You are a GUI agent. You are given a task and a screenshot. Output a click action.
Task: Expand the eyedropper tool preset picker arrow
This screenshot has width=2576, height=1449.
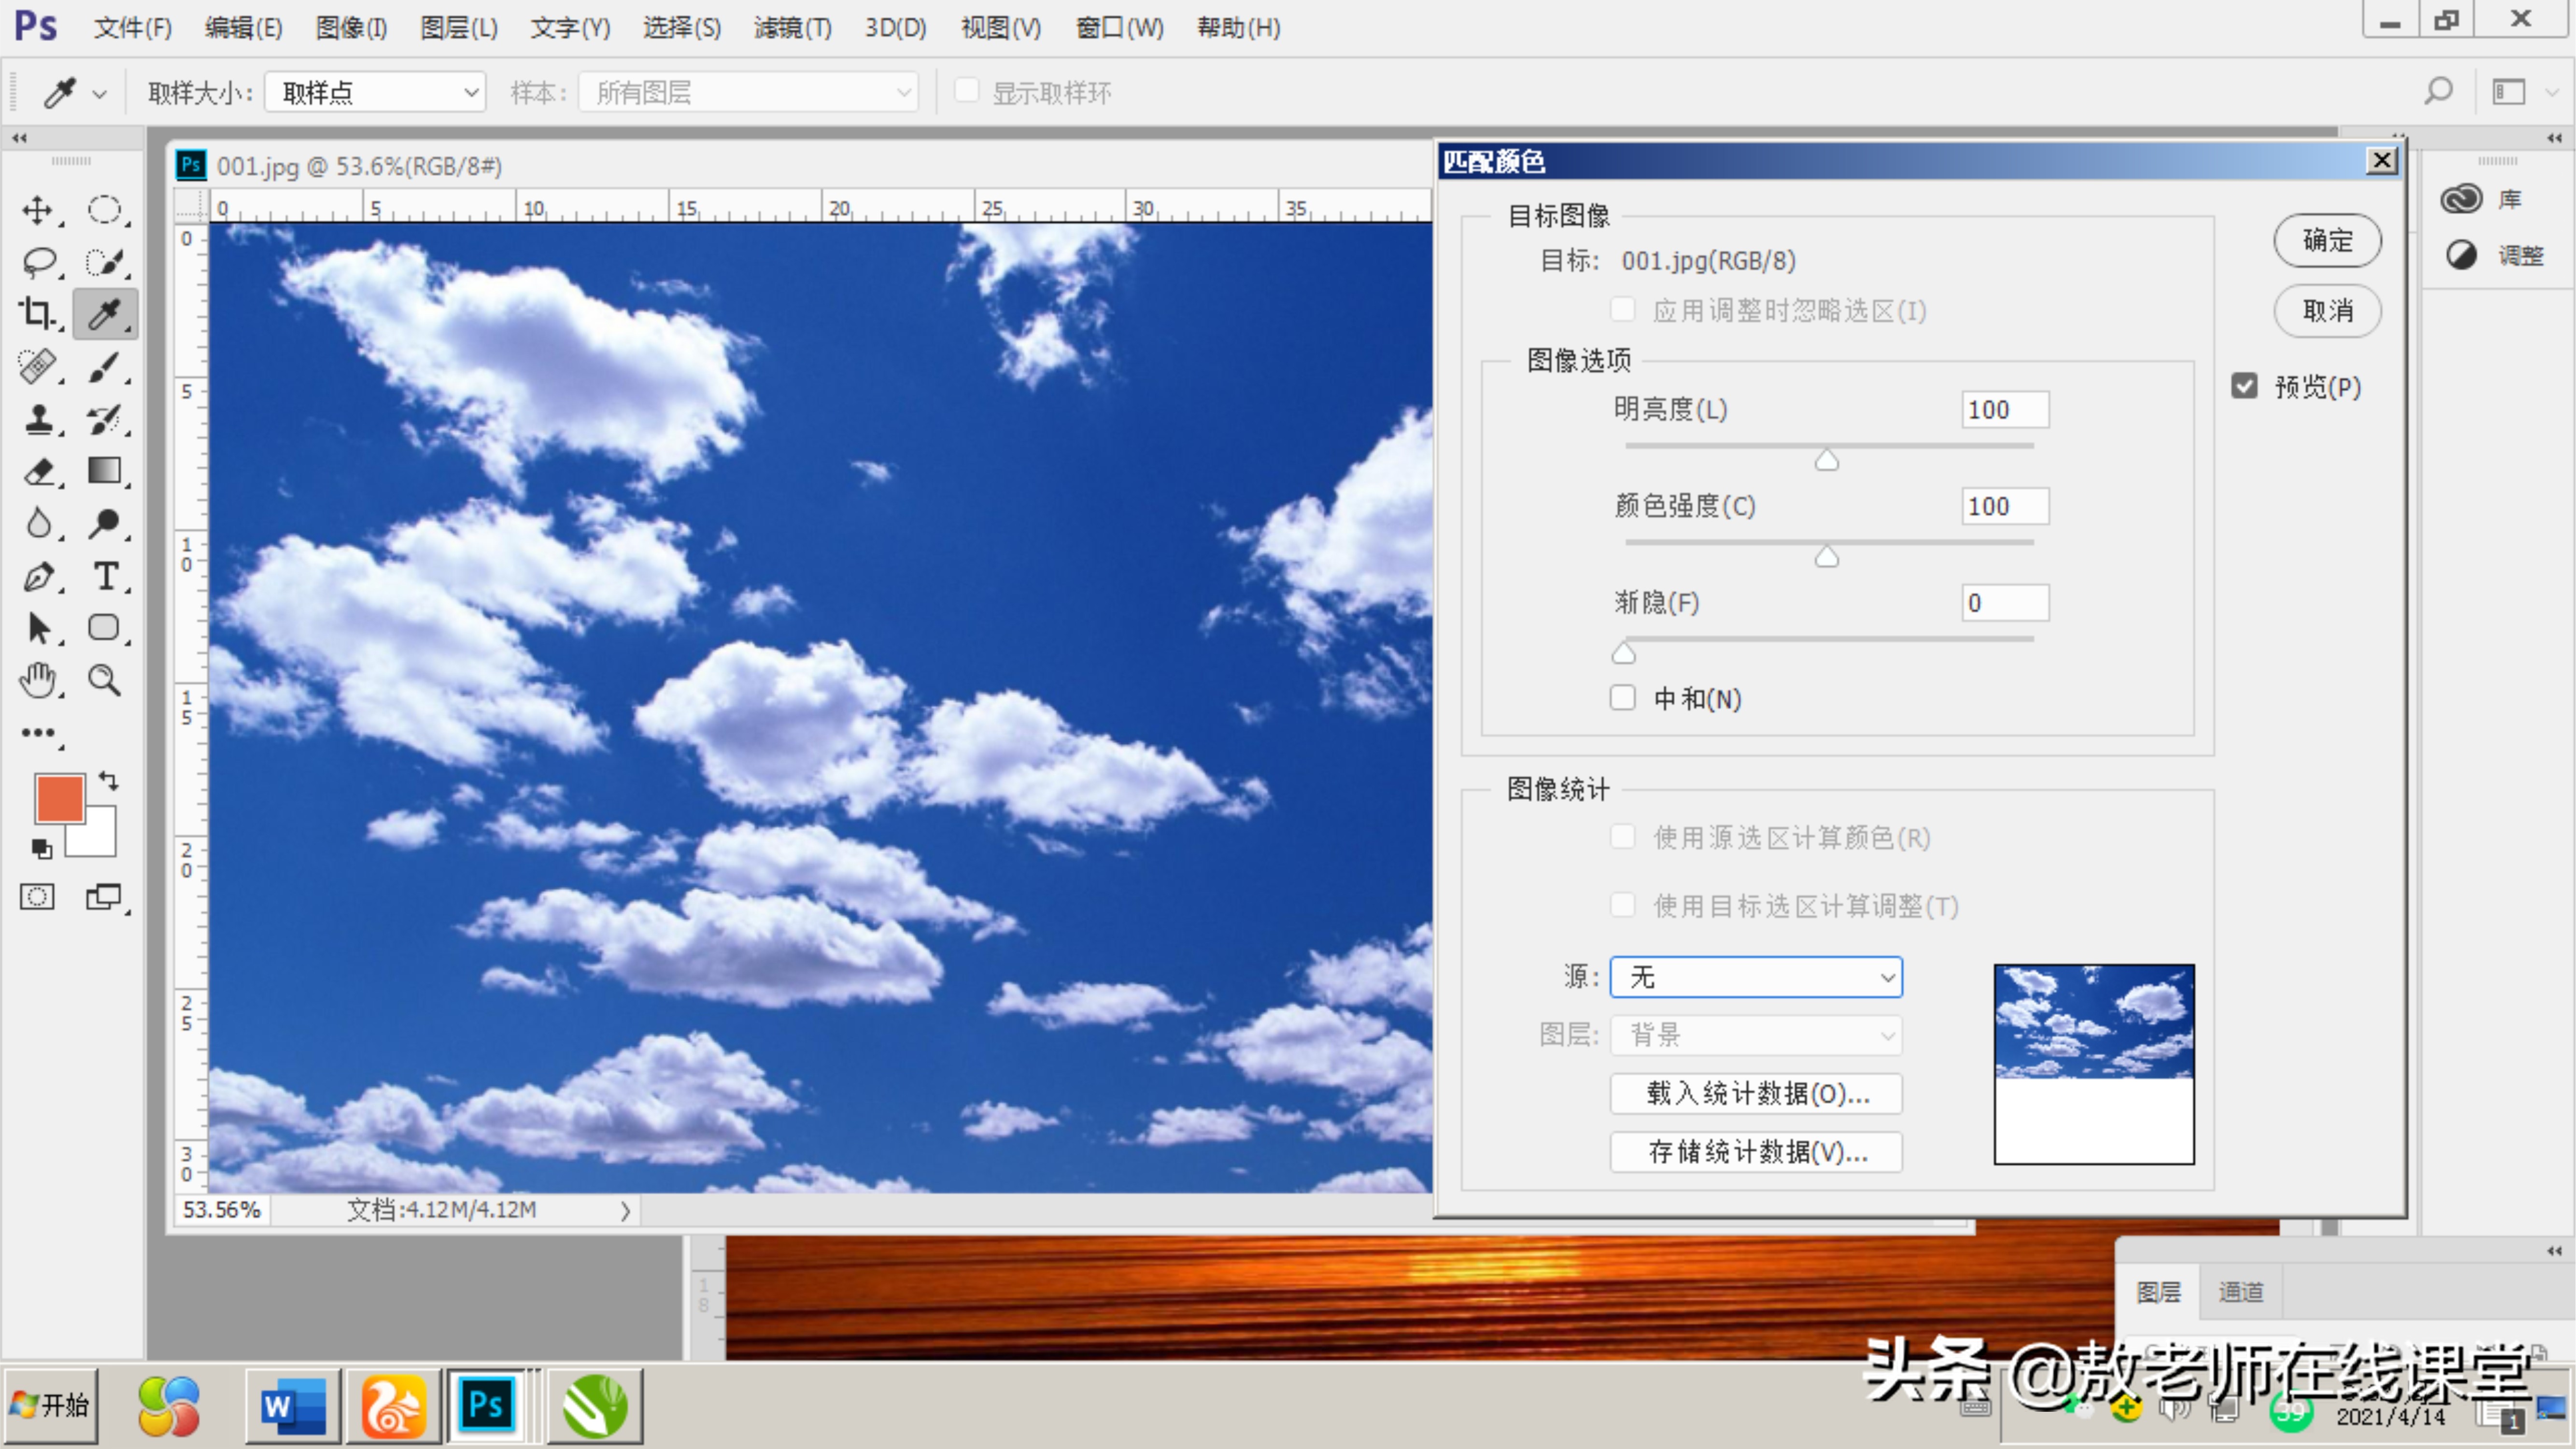pos(99,94)
